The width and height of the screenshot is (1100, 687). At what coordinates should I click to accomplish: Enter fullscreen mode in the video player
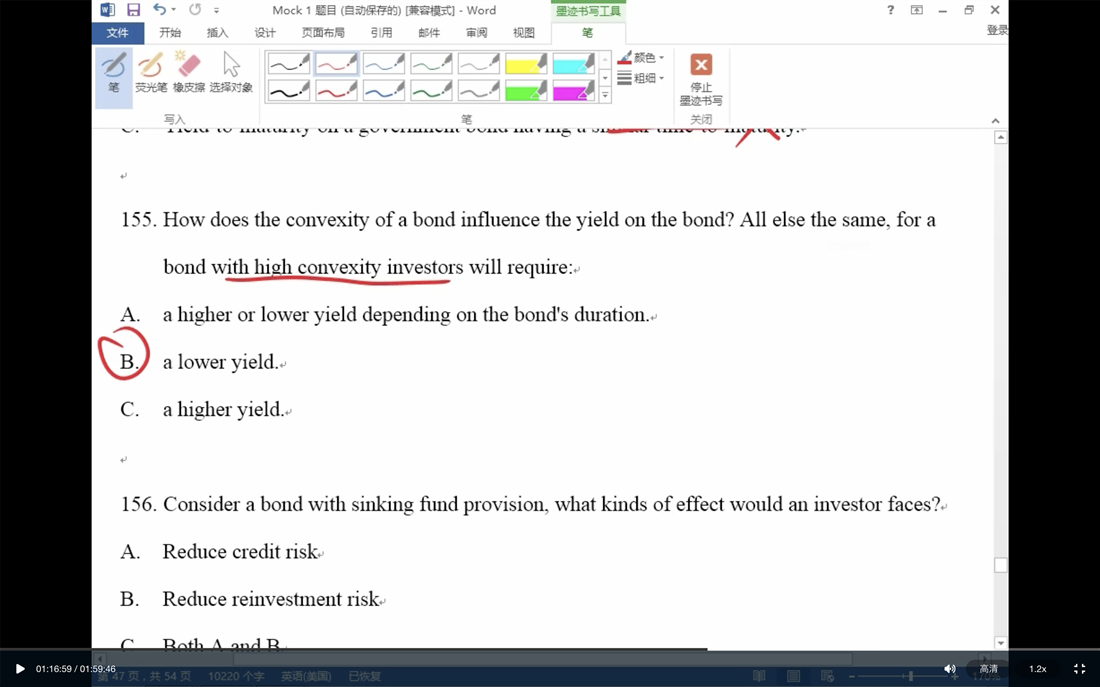coord(1080,669)
